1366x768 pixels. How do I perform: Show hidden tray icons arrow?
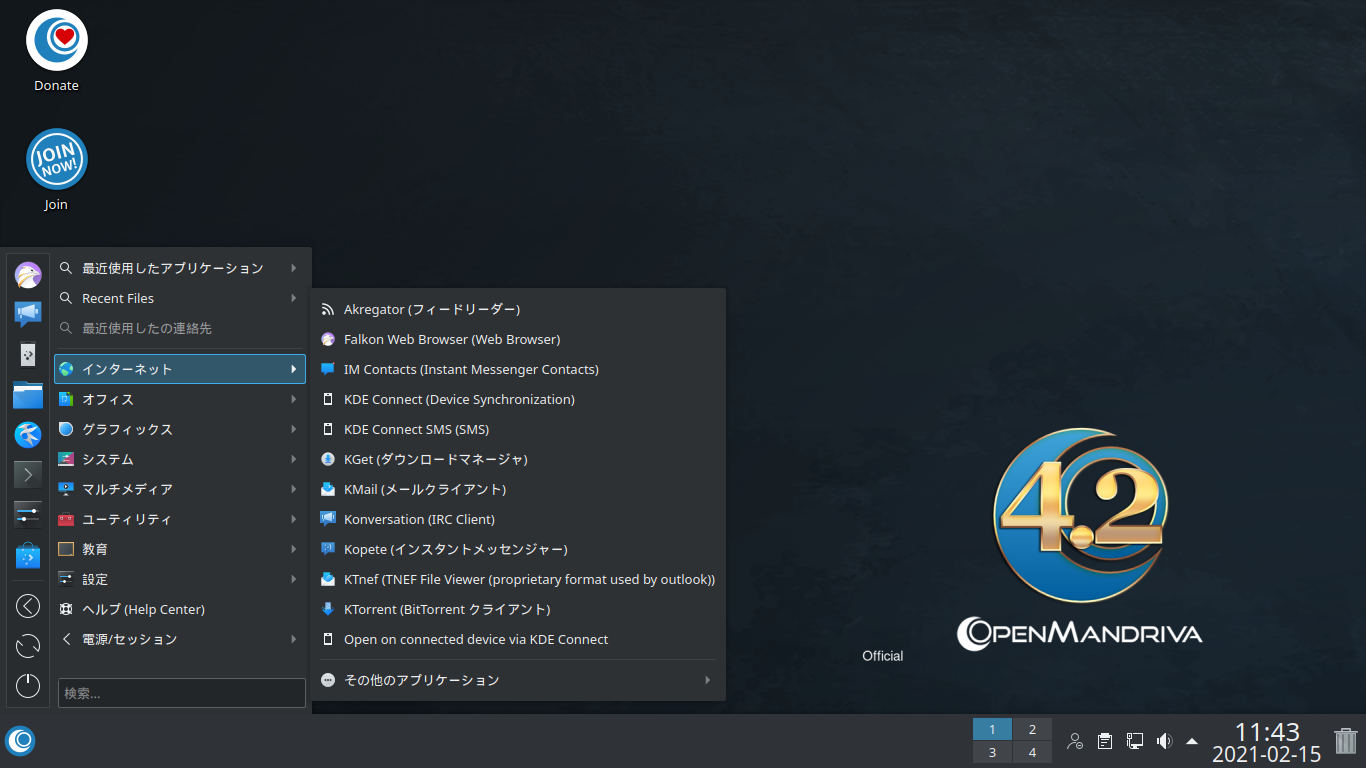point(1192,741)
